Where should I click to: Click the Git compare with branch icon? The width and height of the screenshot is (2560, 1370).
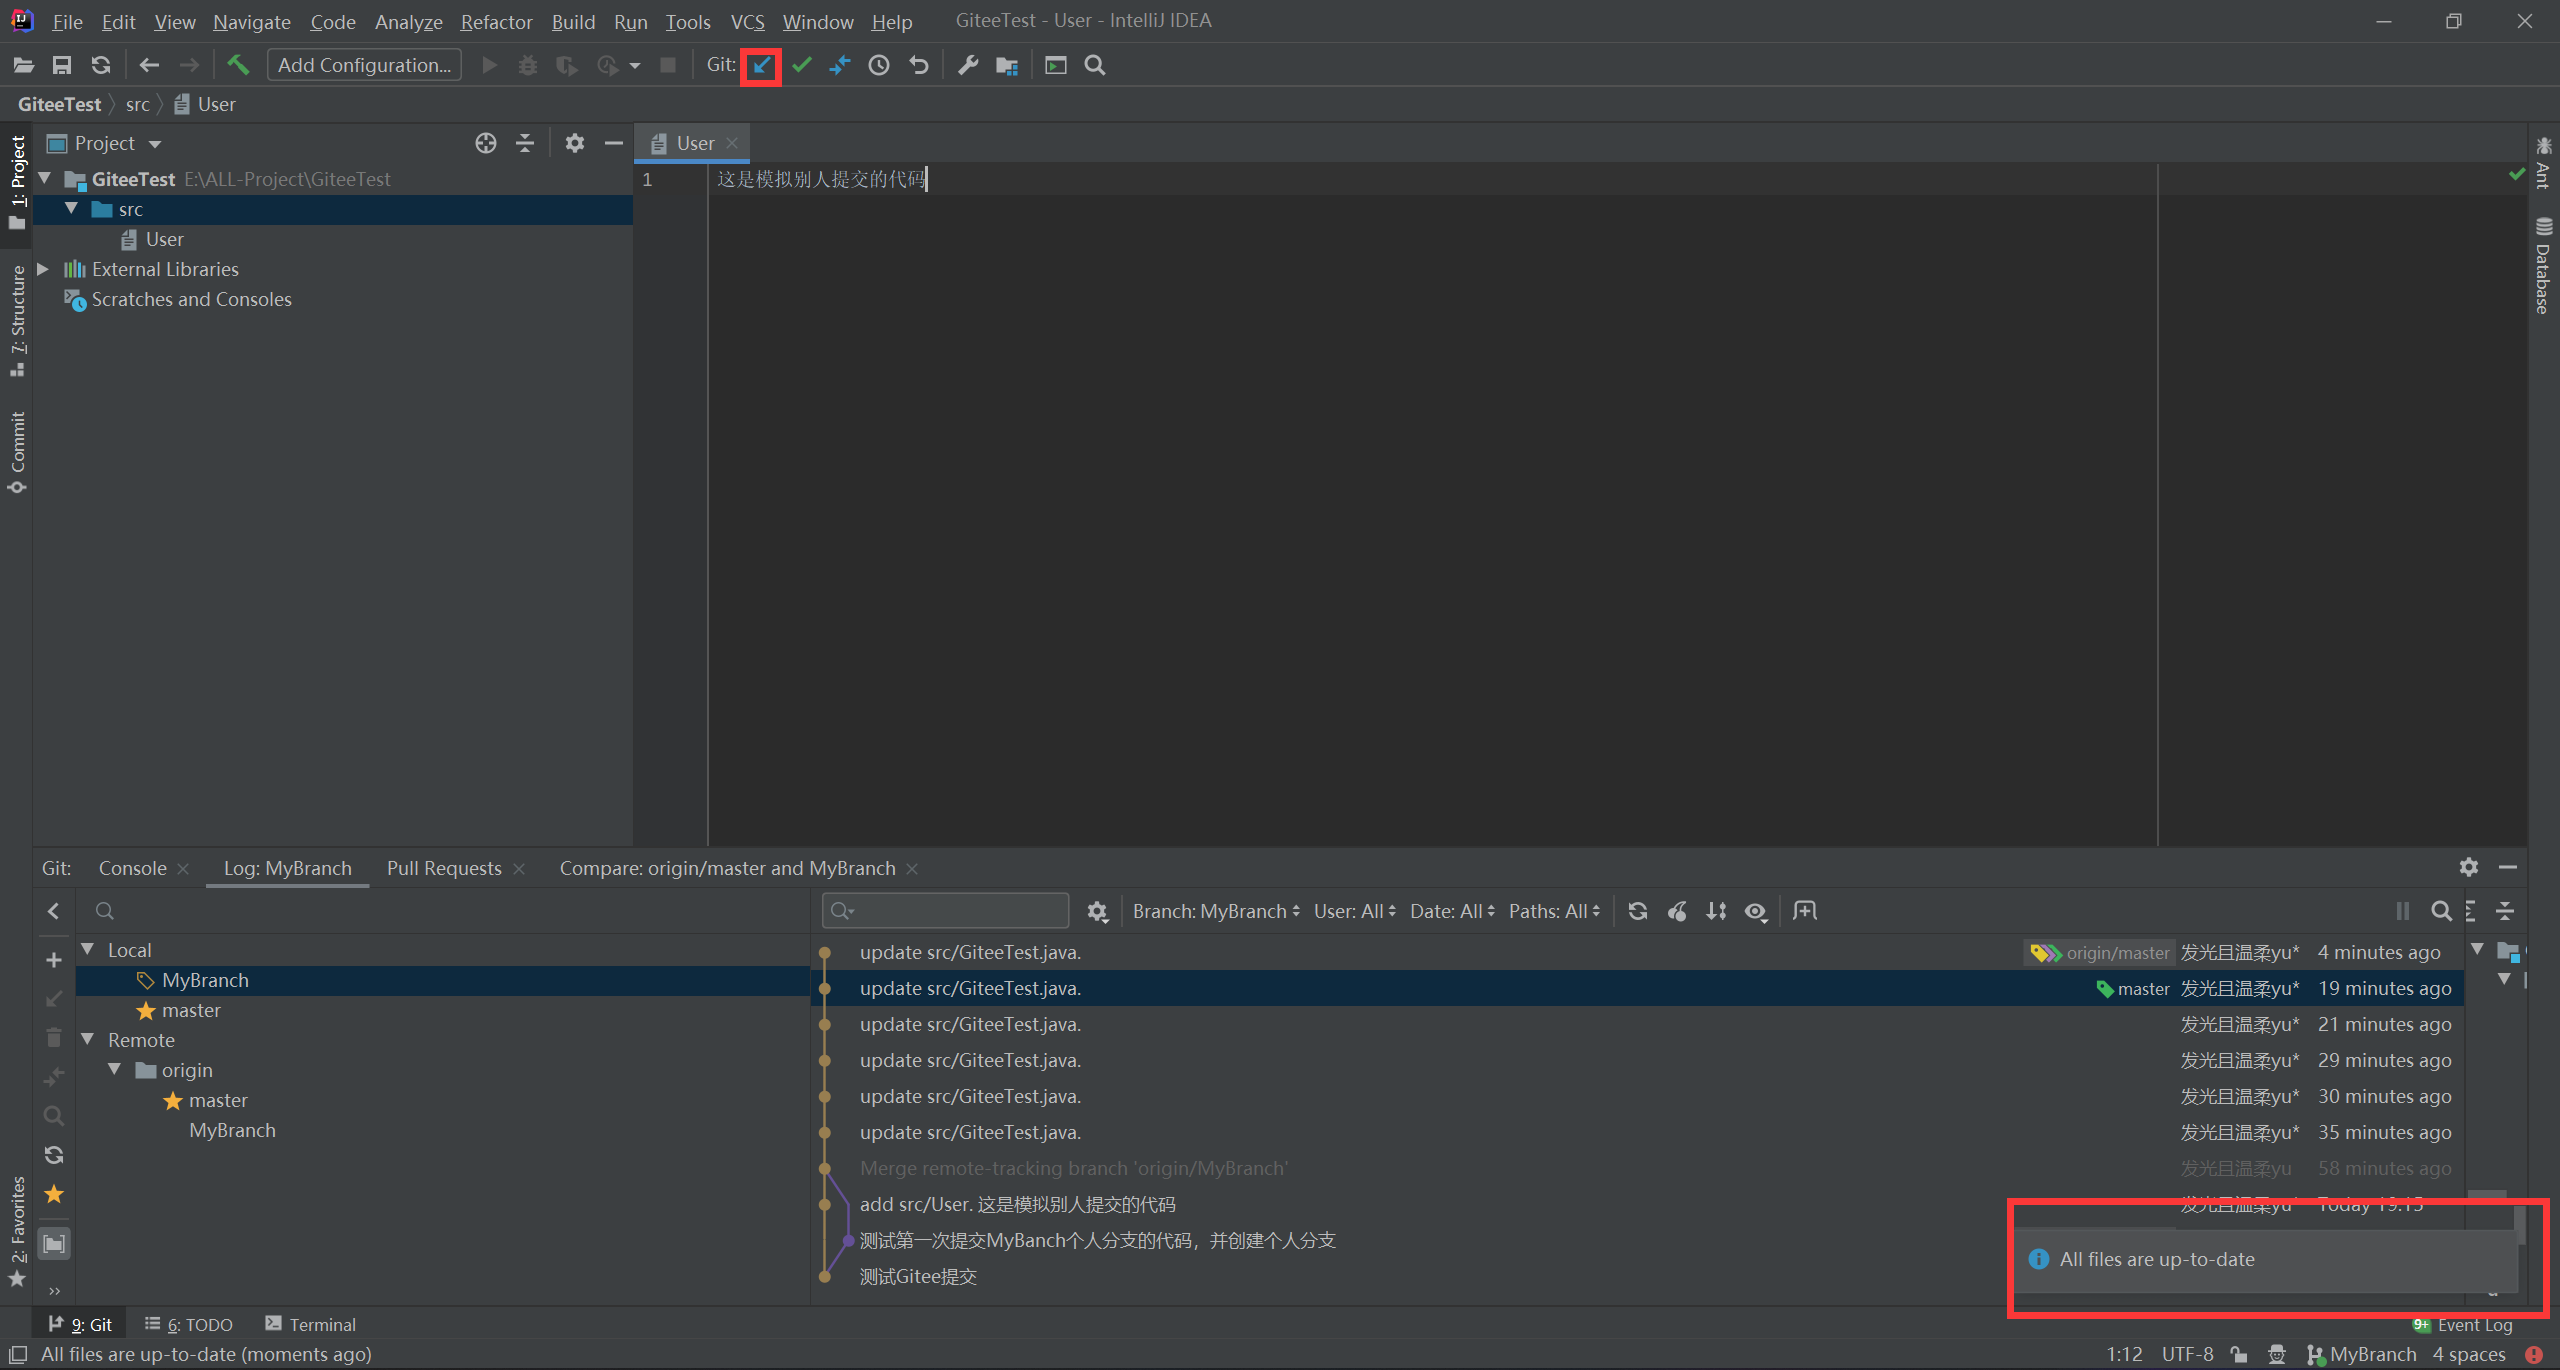840,66
